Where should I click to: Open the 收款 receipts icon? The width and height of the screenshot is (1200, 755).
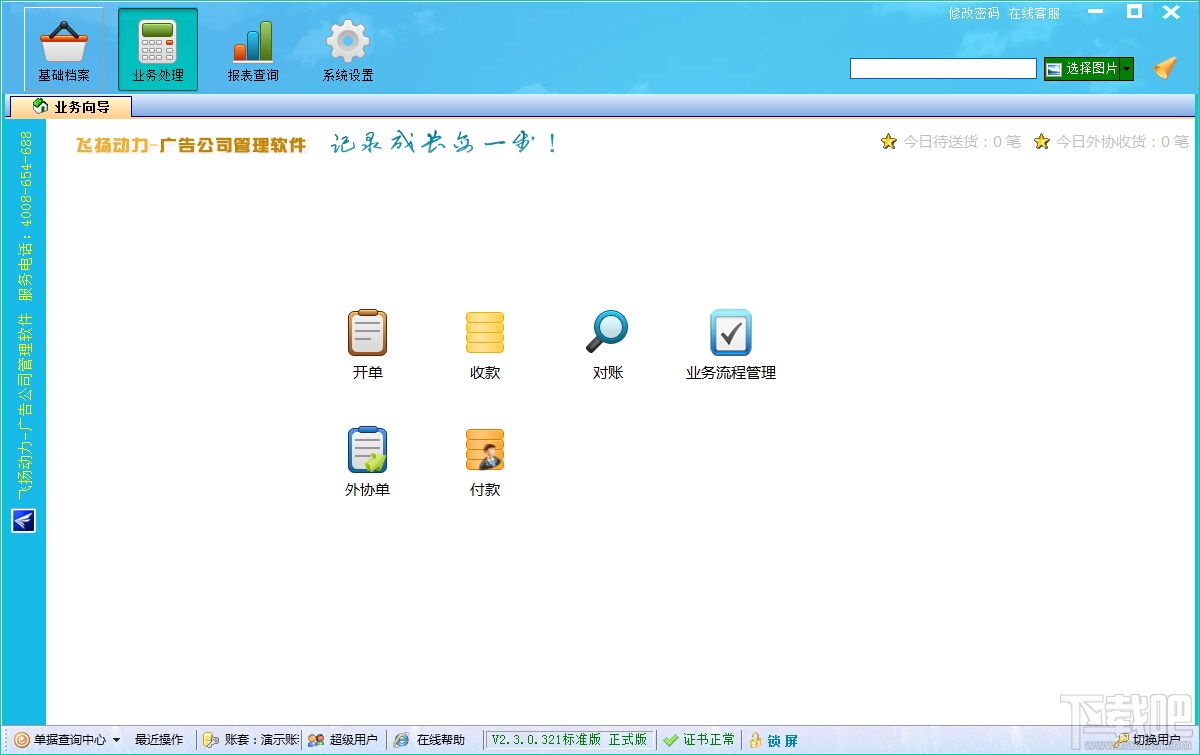pos(485,333)
